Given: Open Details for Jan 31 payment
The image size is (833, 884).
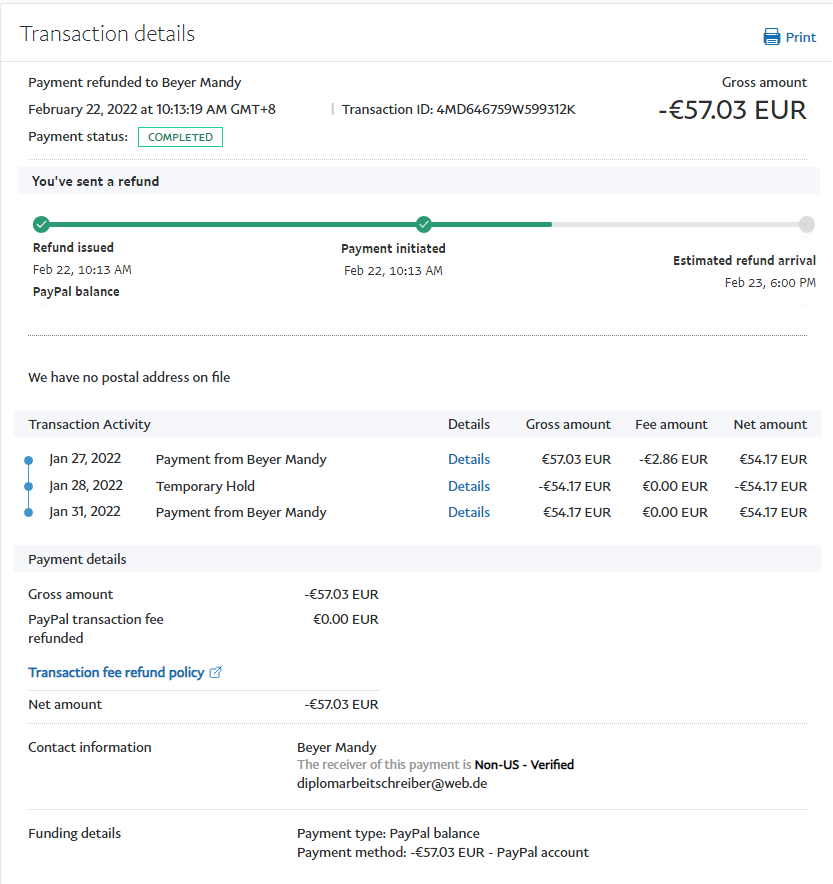Looking at the screenshot, I should click(x=468, y=512).
